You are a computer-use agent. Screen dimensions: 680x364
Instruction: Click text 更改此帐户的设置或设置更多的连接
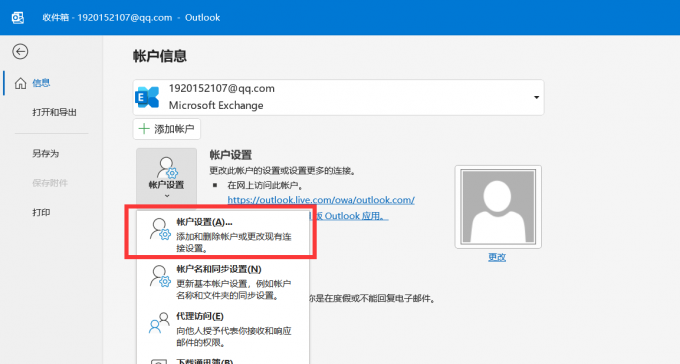point(282,171)
